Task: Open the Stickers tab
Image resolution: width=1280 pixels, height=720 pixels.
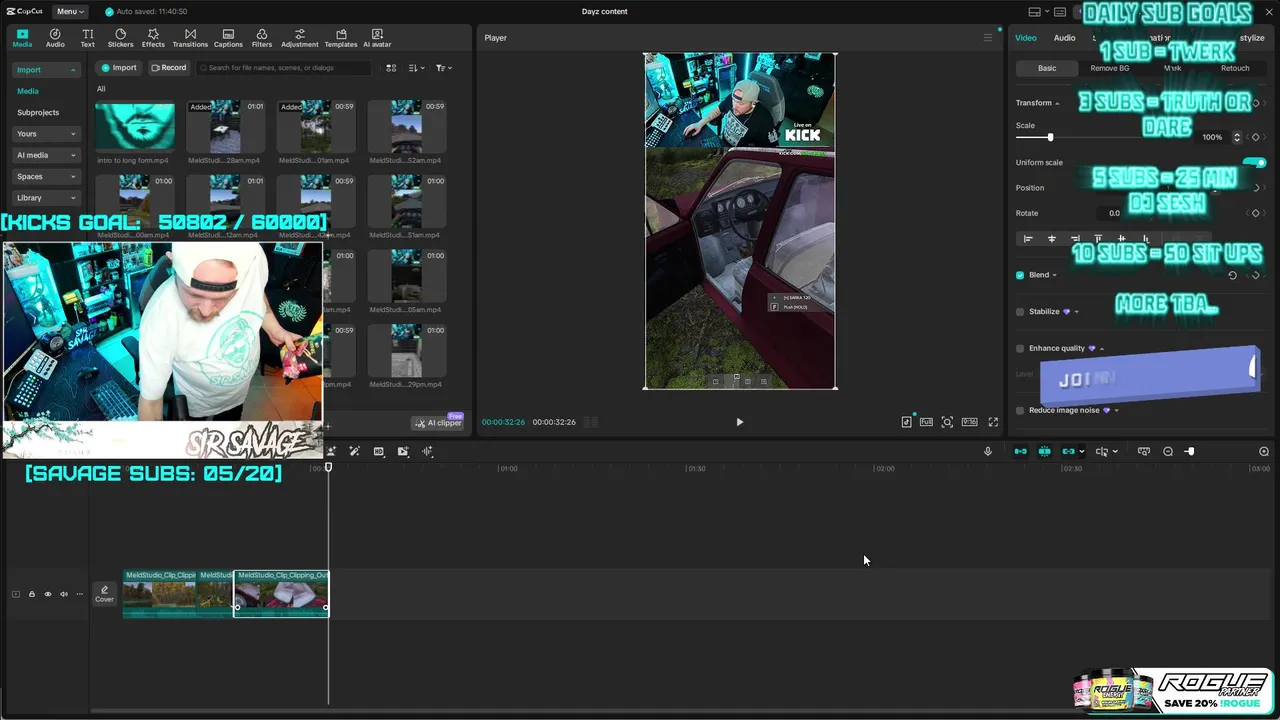Action: tap(120, 38)
